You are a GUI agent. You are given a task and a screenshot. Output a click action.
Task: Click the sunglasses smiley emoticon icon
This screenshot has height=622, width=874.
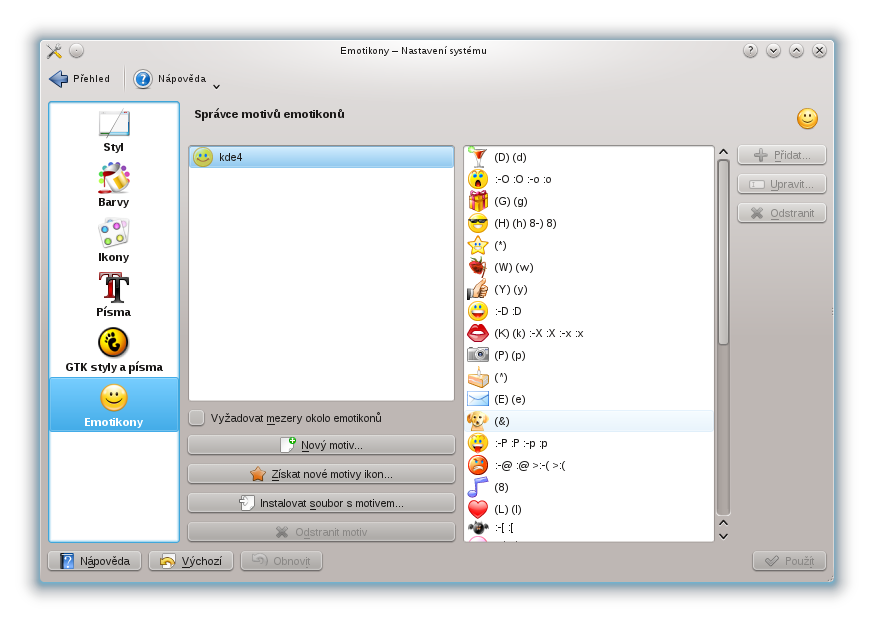[x=478, y=223]
